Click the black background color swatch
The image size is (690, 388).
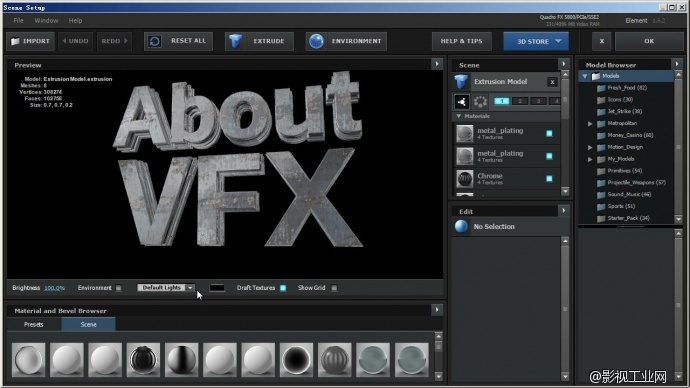(x=217, y=288)
